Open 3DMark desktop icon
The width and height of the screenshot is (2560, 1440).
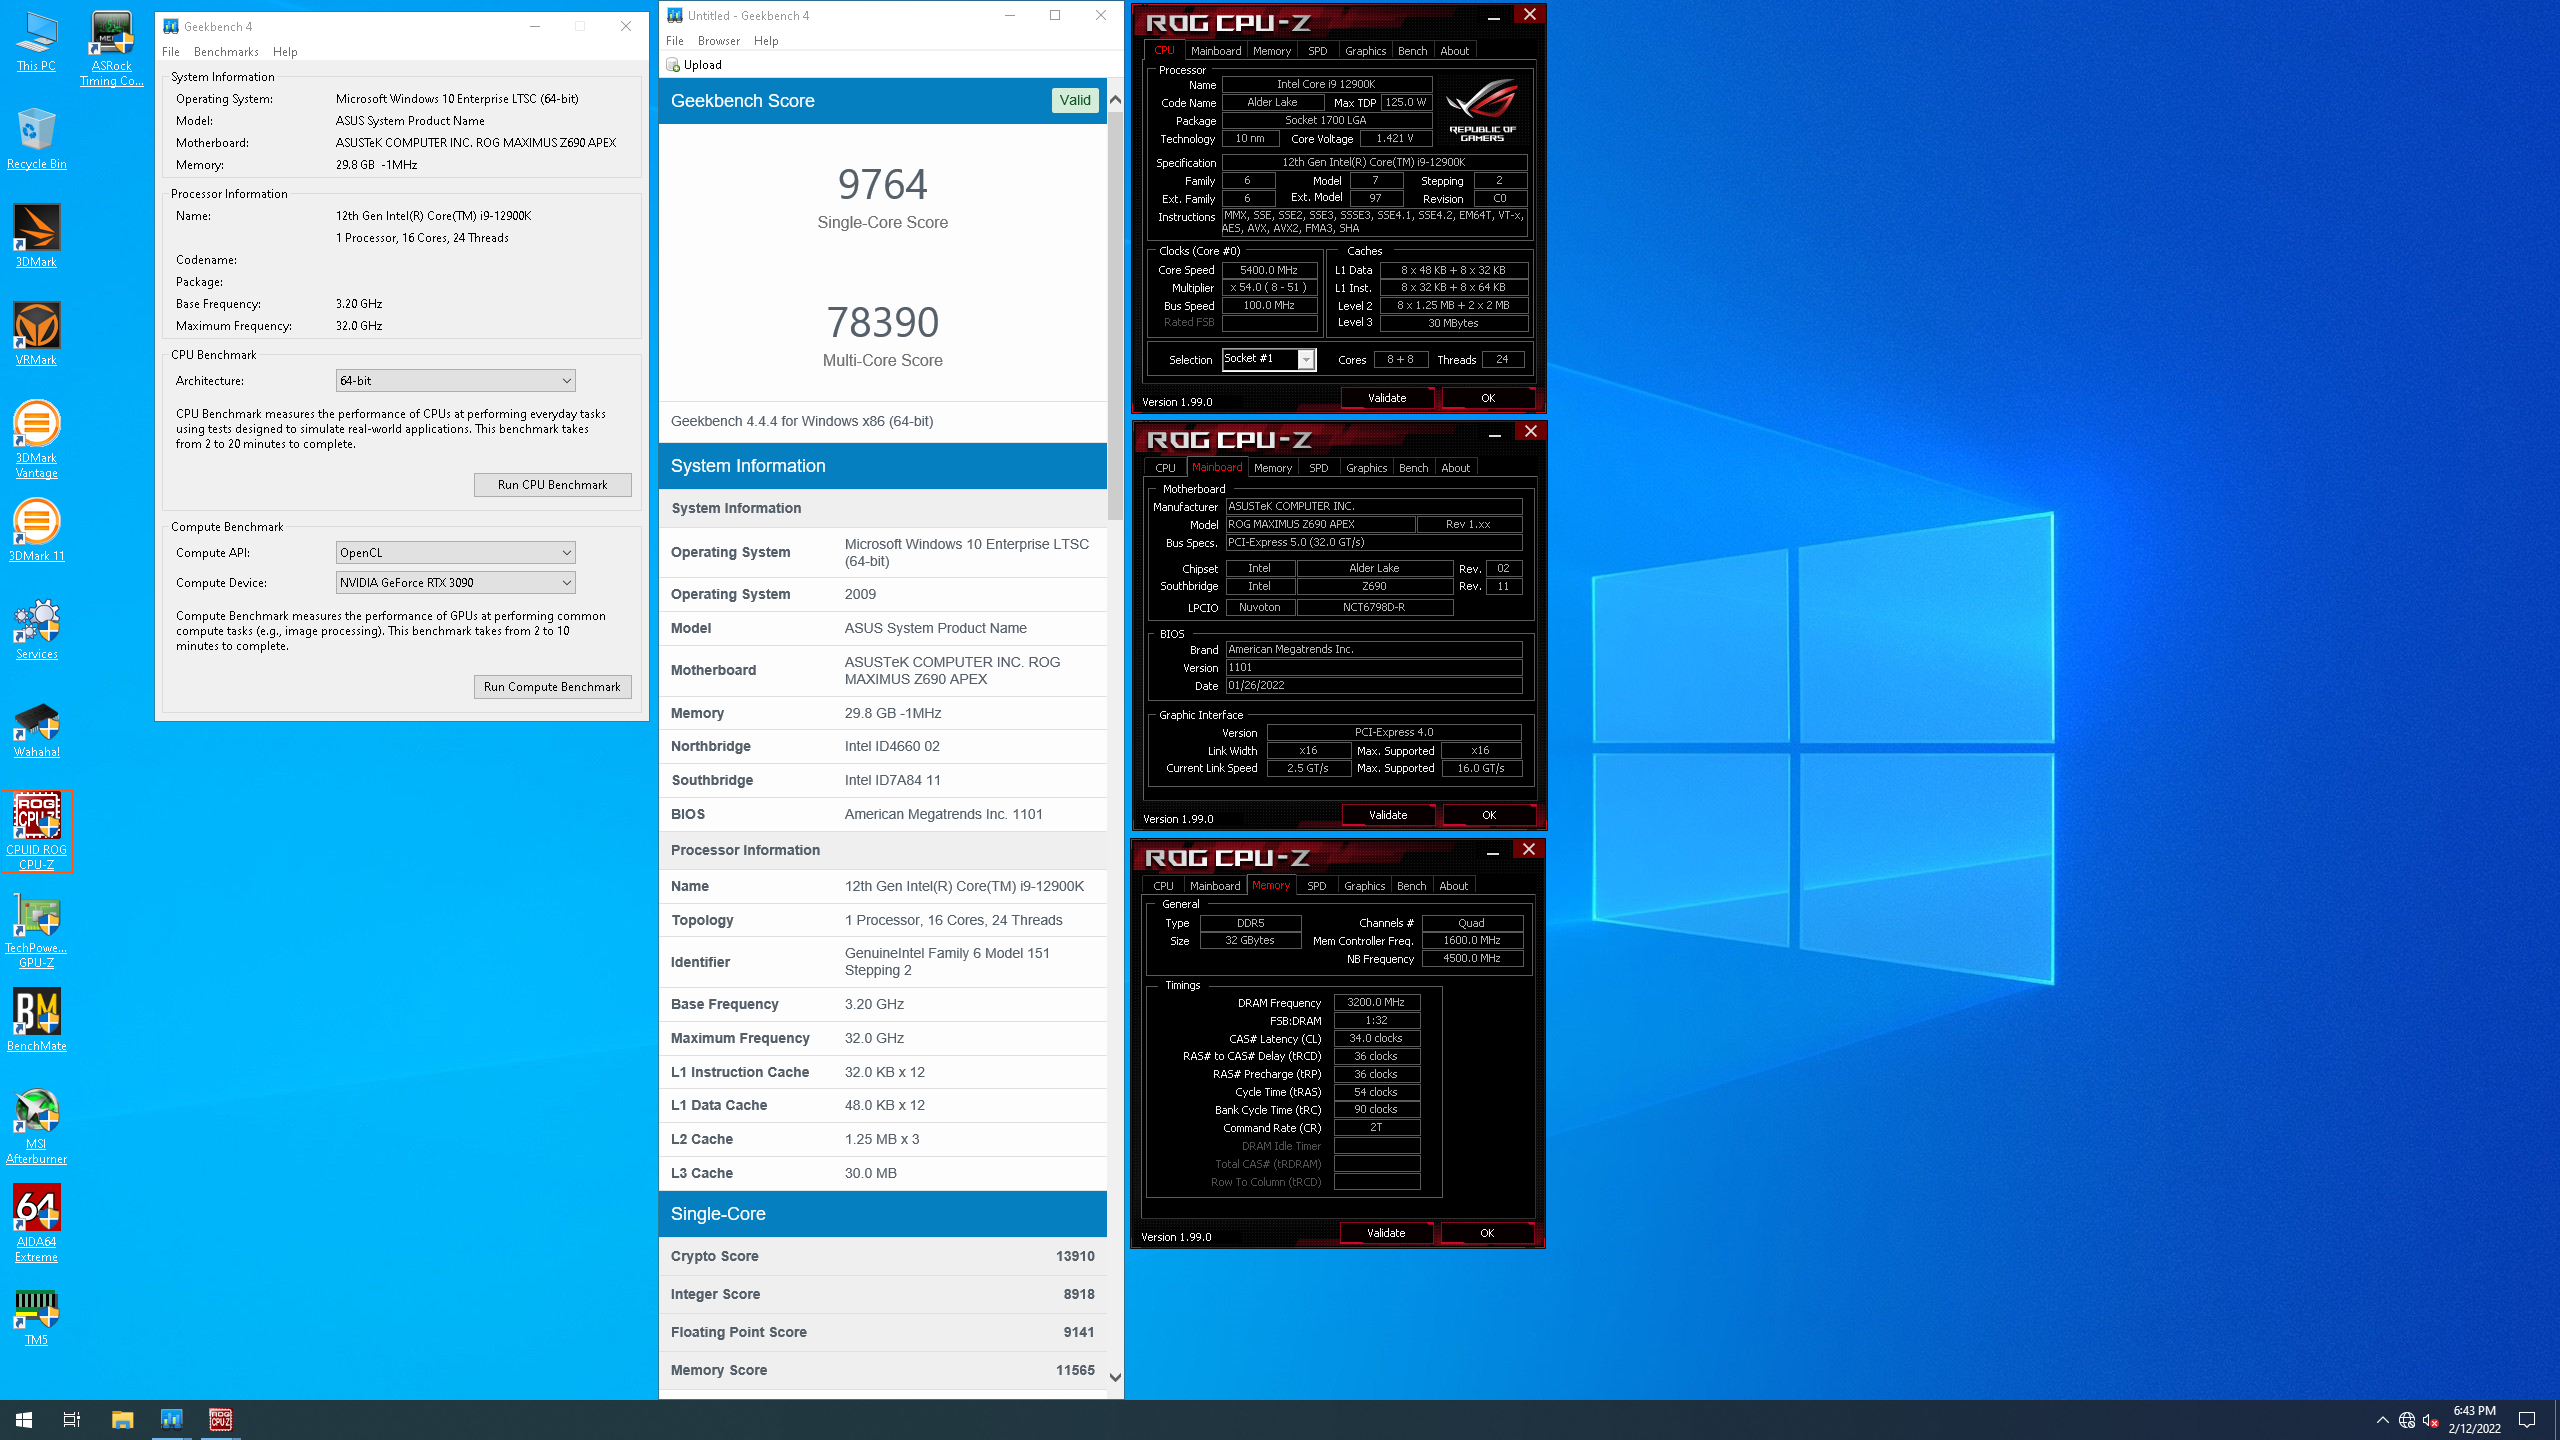36,236
